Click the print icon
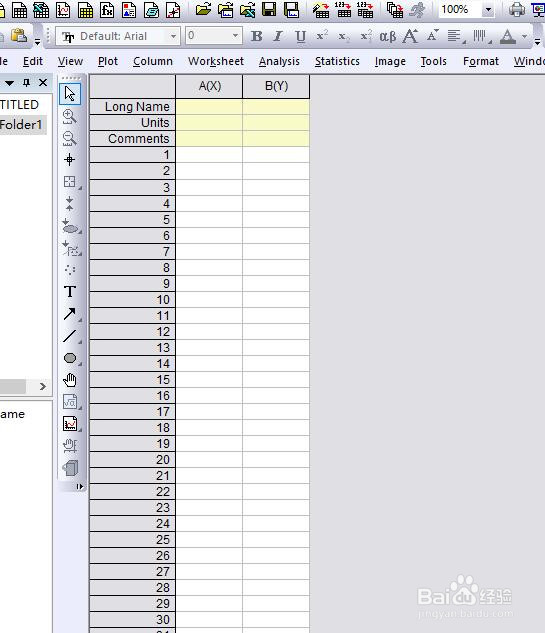Screen dimensions: 545x633 coord(517,10)
